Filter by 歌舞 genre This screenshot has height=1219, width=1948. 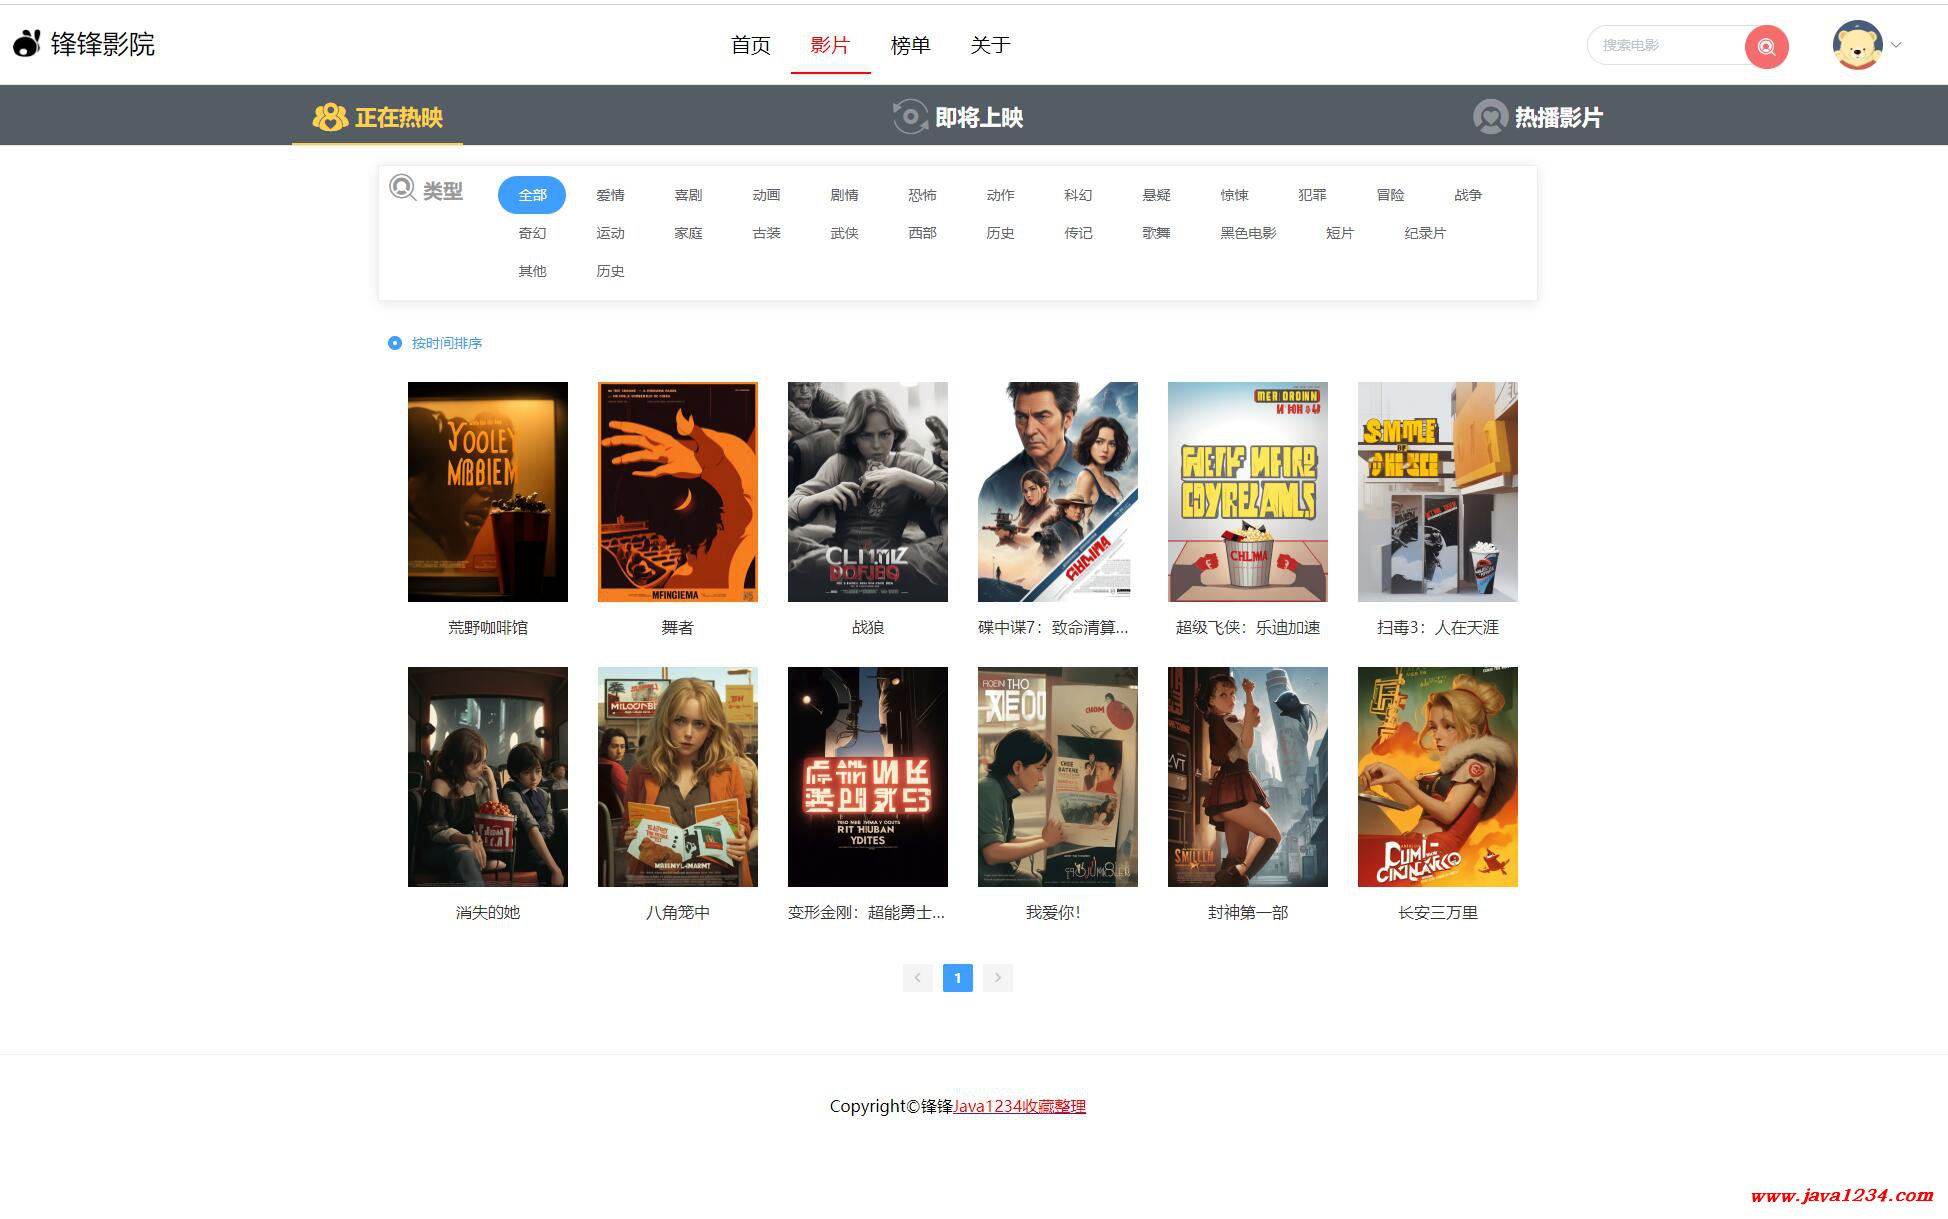[x=1156, y=233]
